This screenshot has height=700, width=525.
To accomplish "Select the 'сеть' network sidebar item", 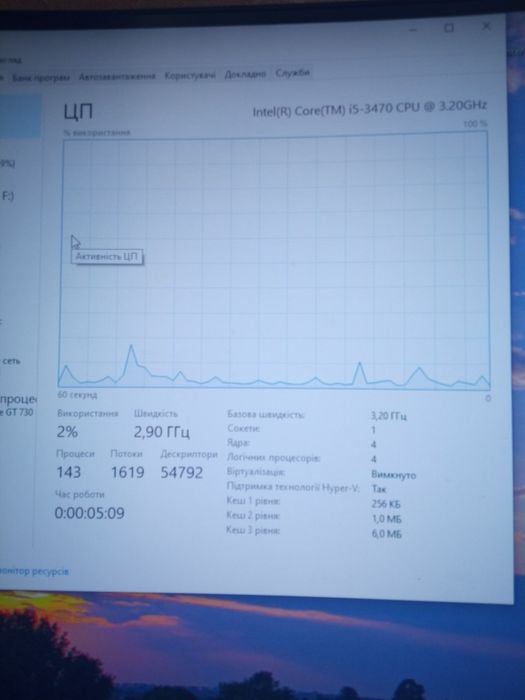I will point(11,361).
